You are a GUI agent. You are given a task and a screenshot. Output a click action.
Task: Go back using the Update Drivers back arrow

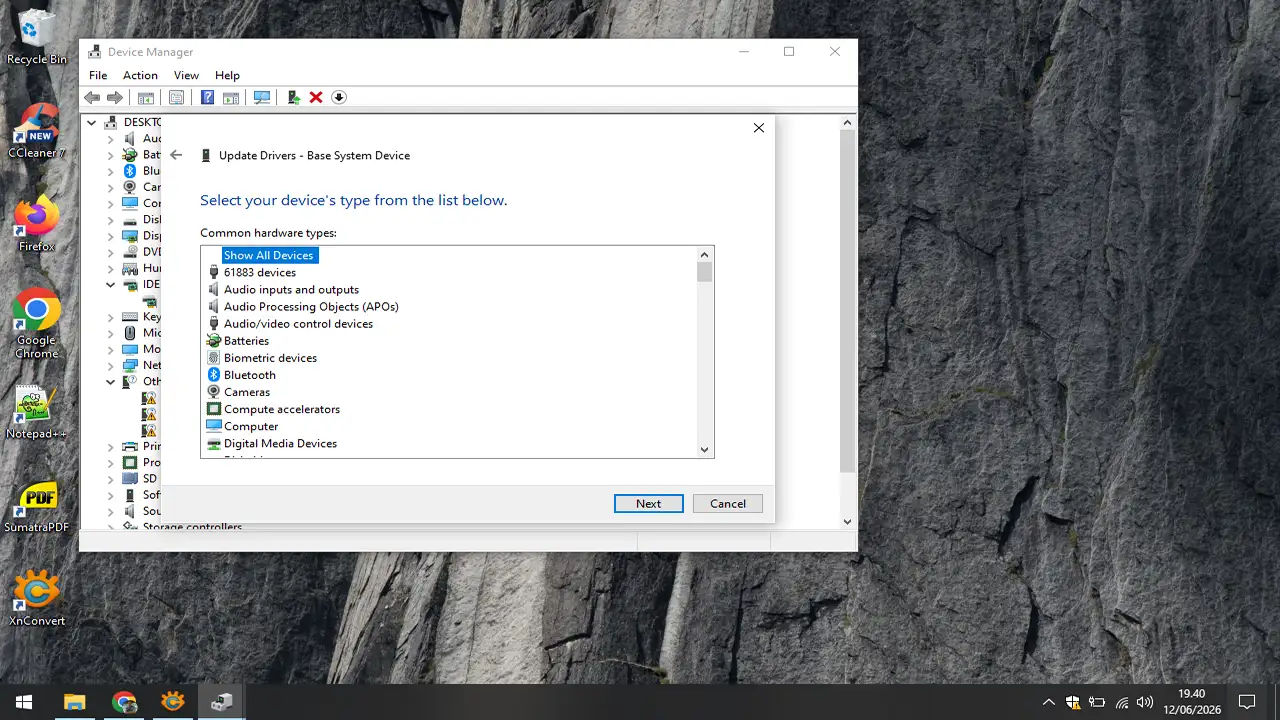[x=176, y=155]
